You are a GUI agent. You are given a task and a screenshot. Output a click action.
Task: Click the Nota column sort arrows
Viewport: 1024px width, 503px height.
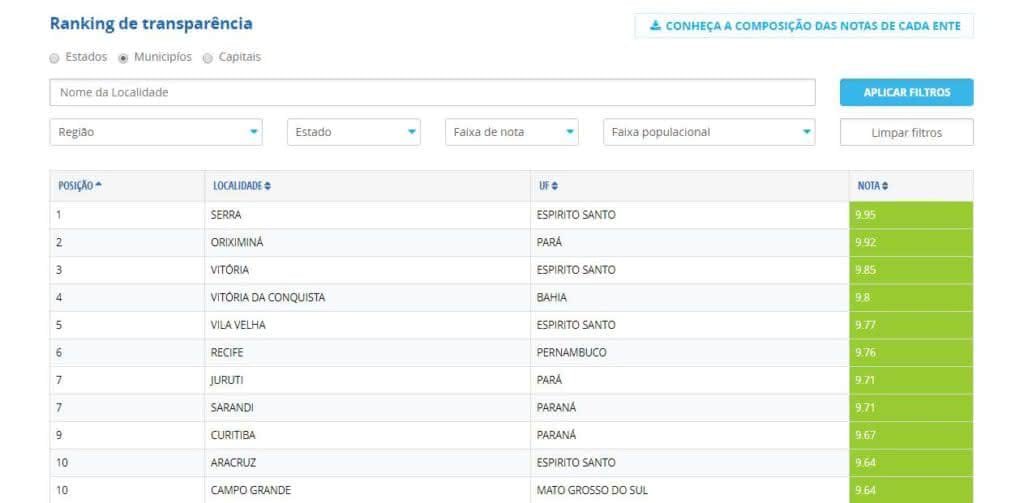click(x=885, y=186)
